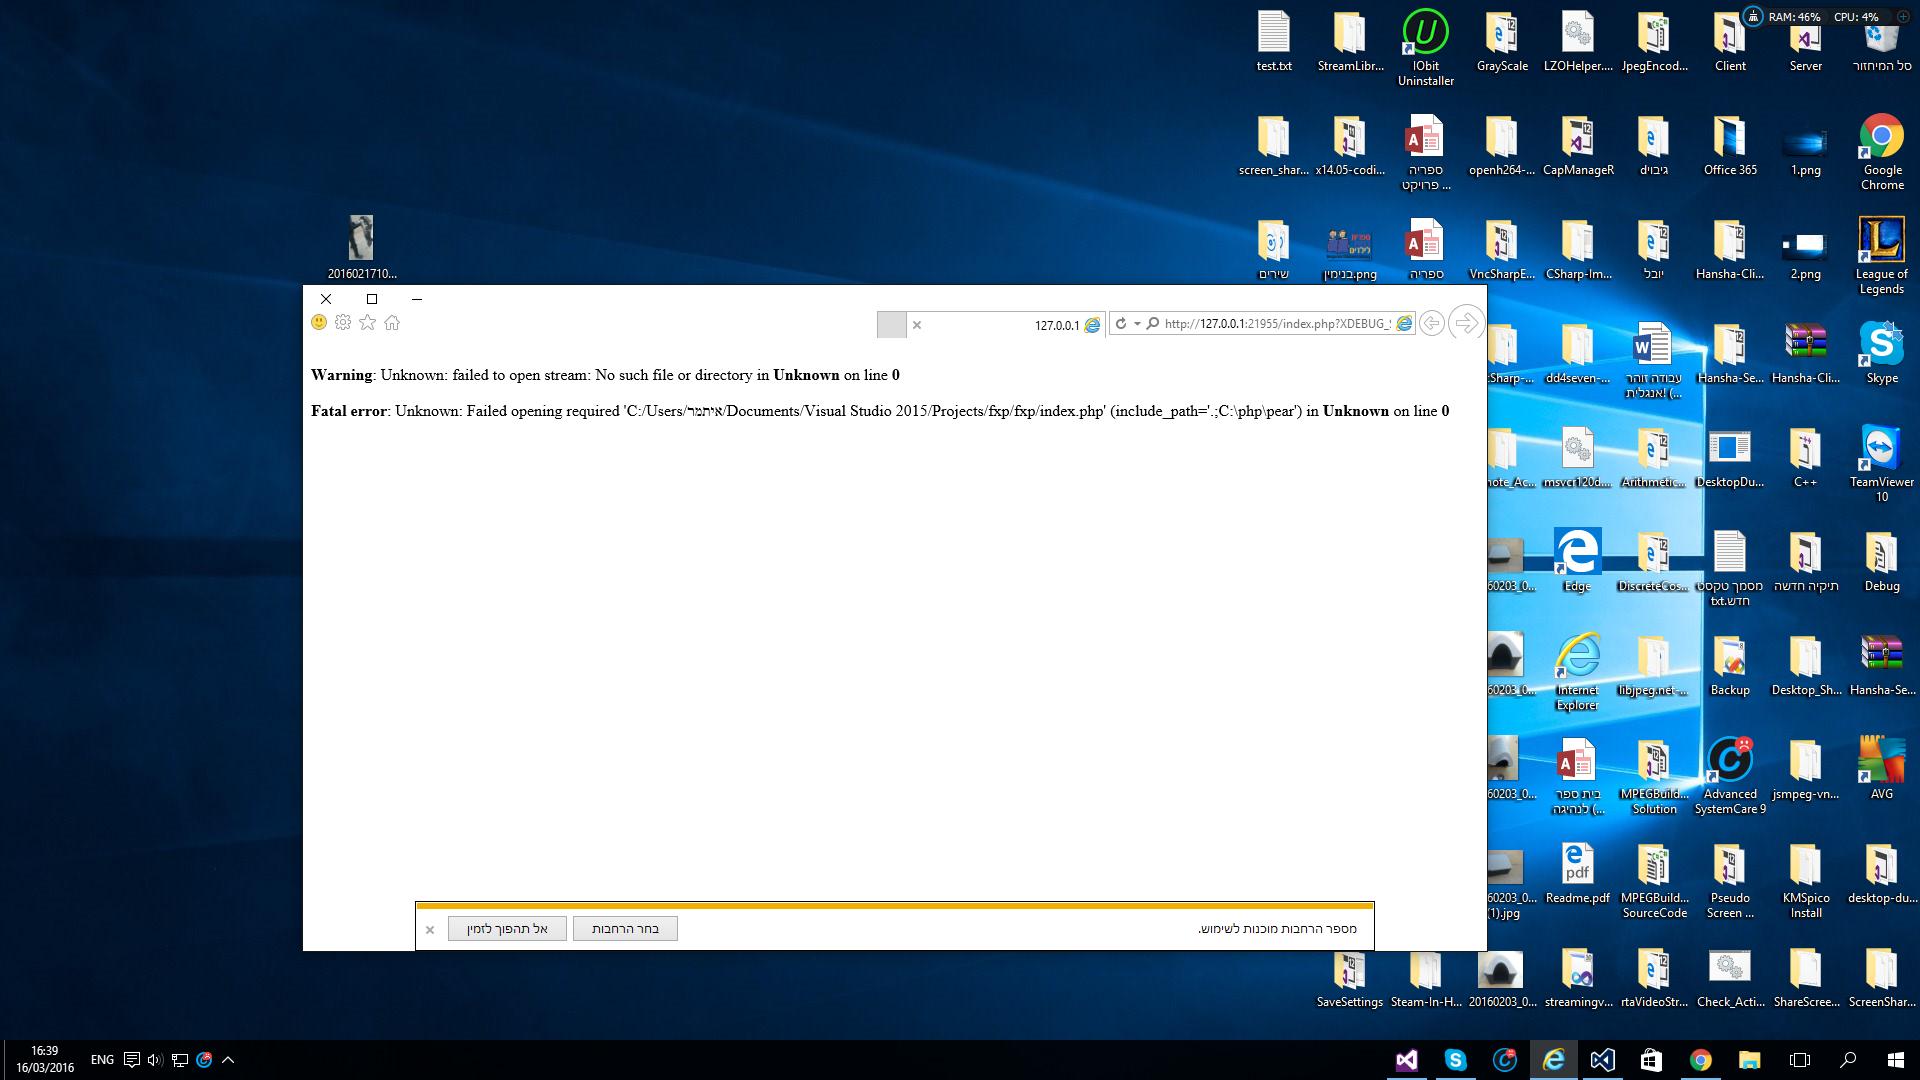Image resolution: width=1920 pixels, height=1080 pixels.
Task: Close the 127.0.0.1 tab
Action: click(916, 325)
